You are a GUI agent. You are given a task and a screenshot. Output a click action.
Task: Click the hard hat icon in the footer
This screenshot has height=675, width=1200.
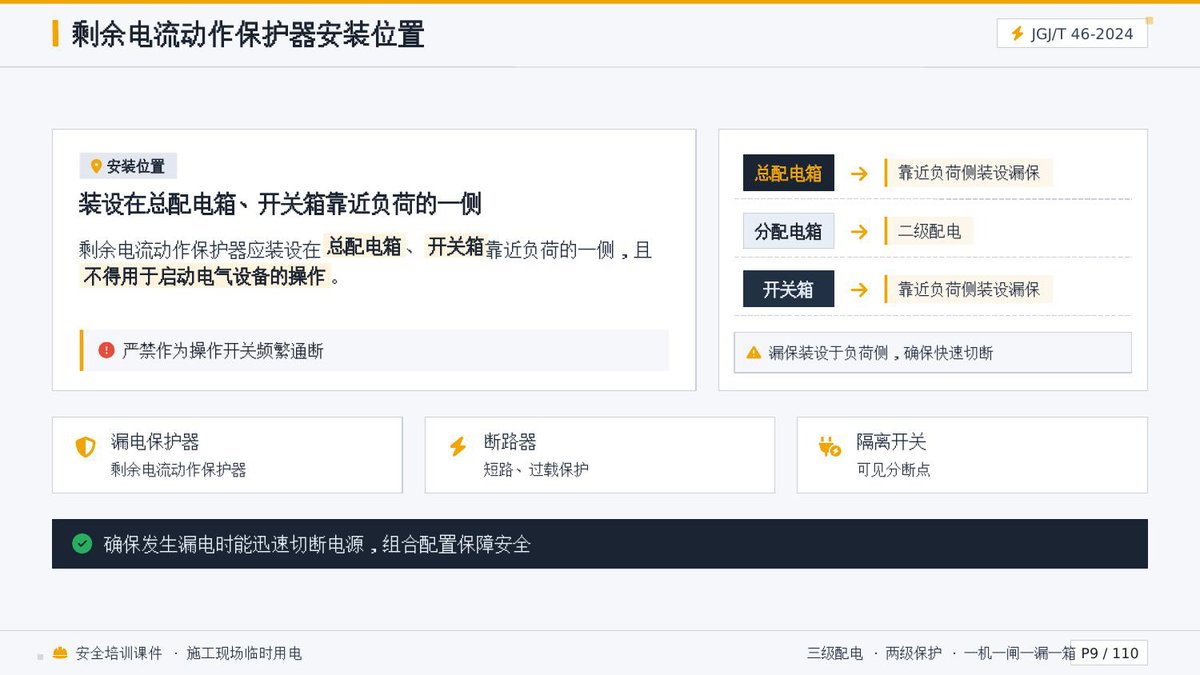(x=61, y=653)
